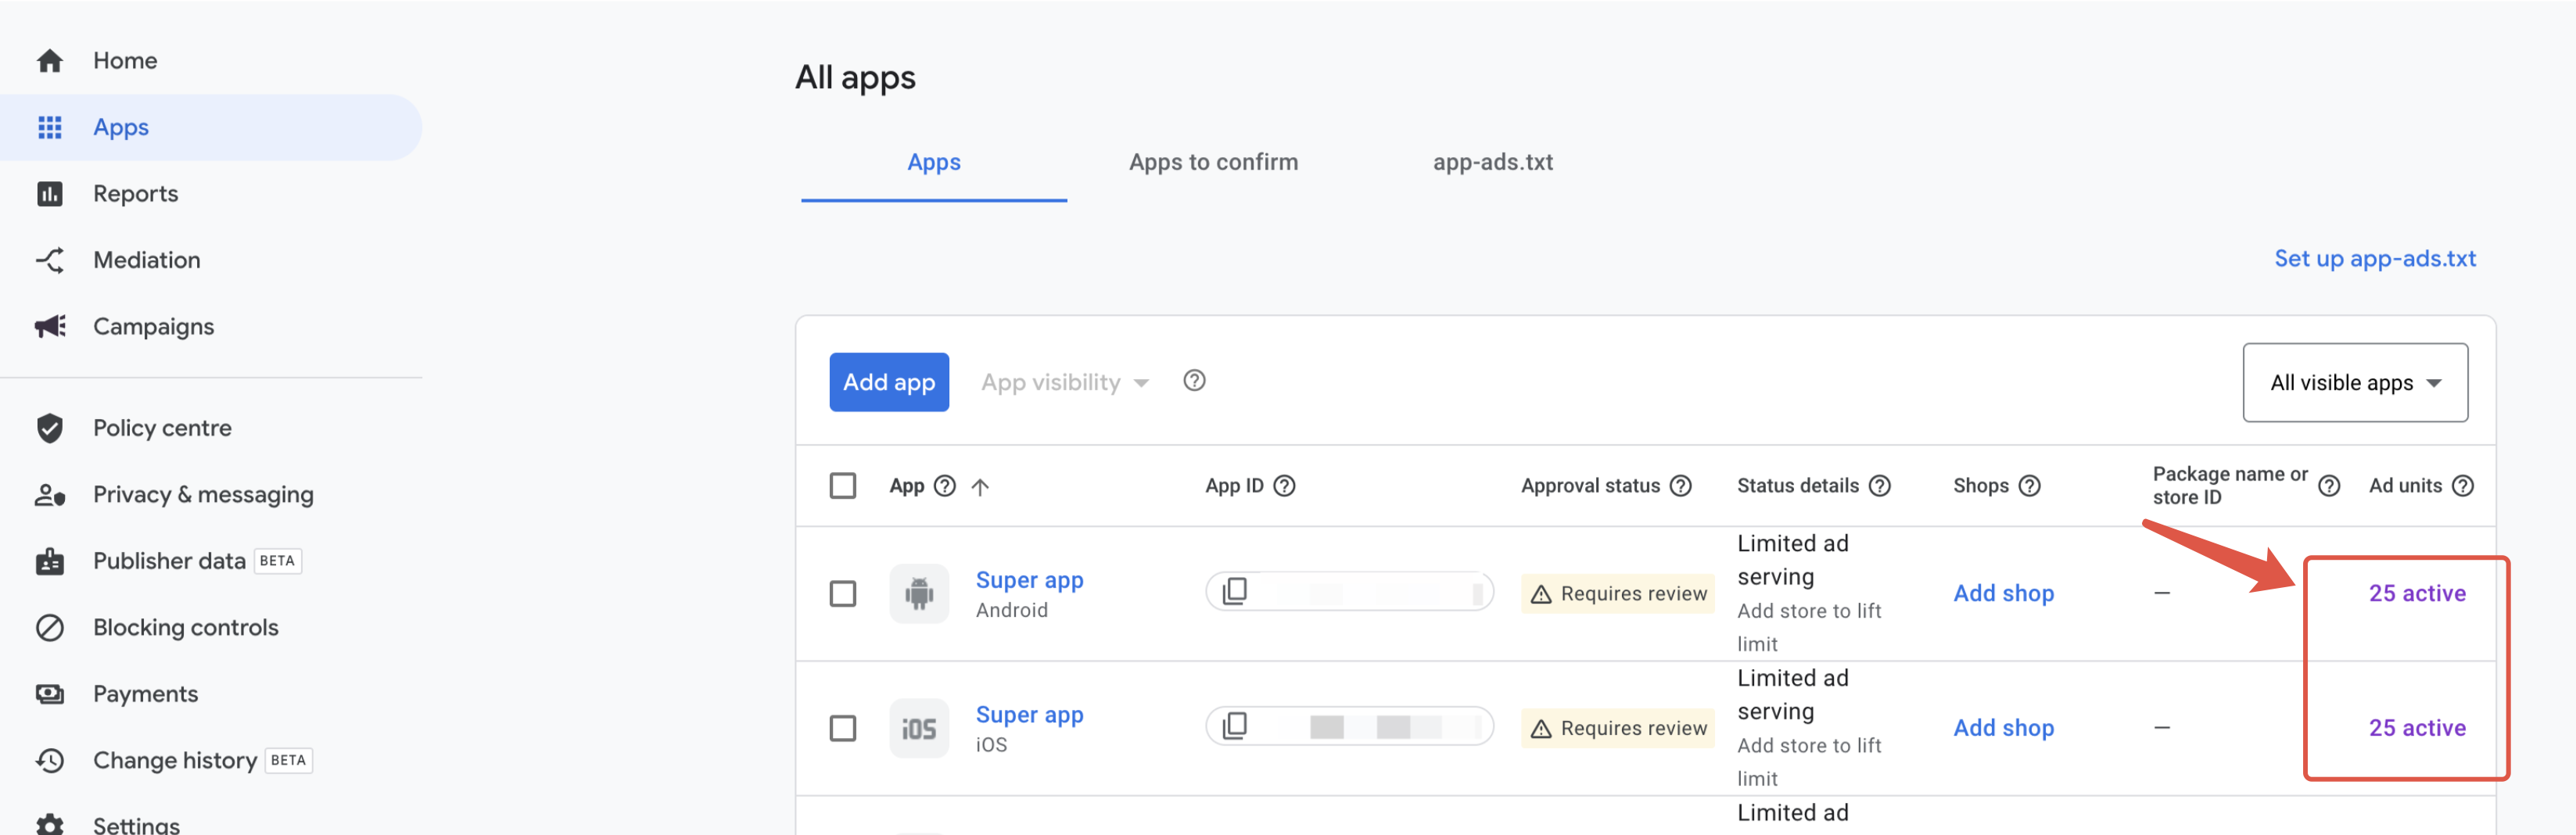Screen dimensions: 2576x835
Task: Click the Status details help icon
Action: [1880, 486]
